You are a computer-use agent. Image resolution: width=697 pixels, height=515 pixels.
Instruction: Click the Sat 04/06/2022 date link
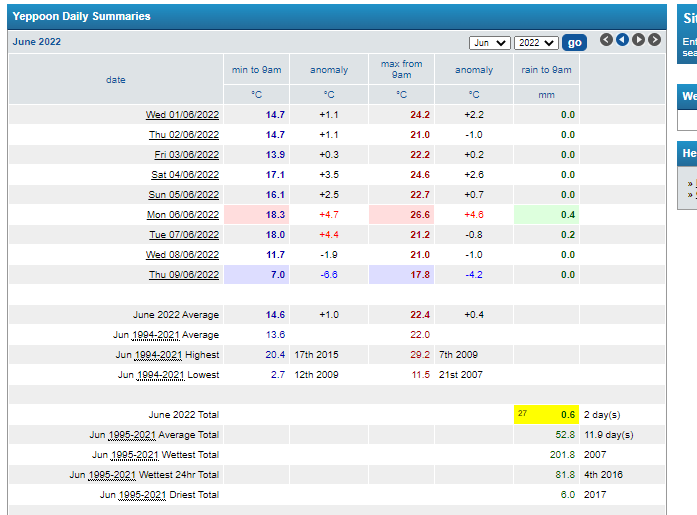tap(185, 175)
